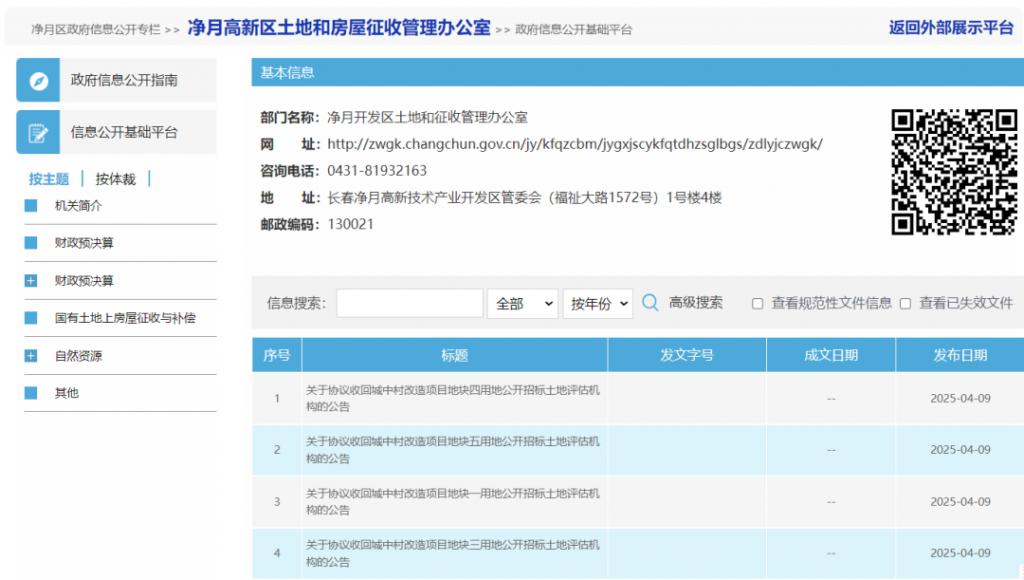Click 返回外部展示平台 link

point(951,27)
